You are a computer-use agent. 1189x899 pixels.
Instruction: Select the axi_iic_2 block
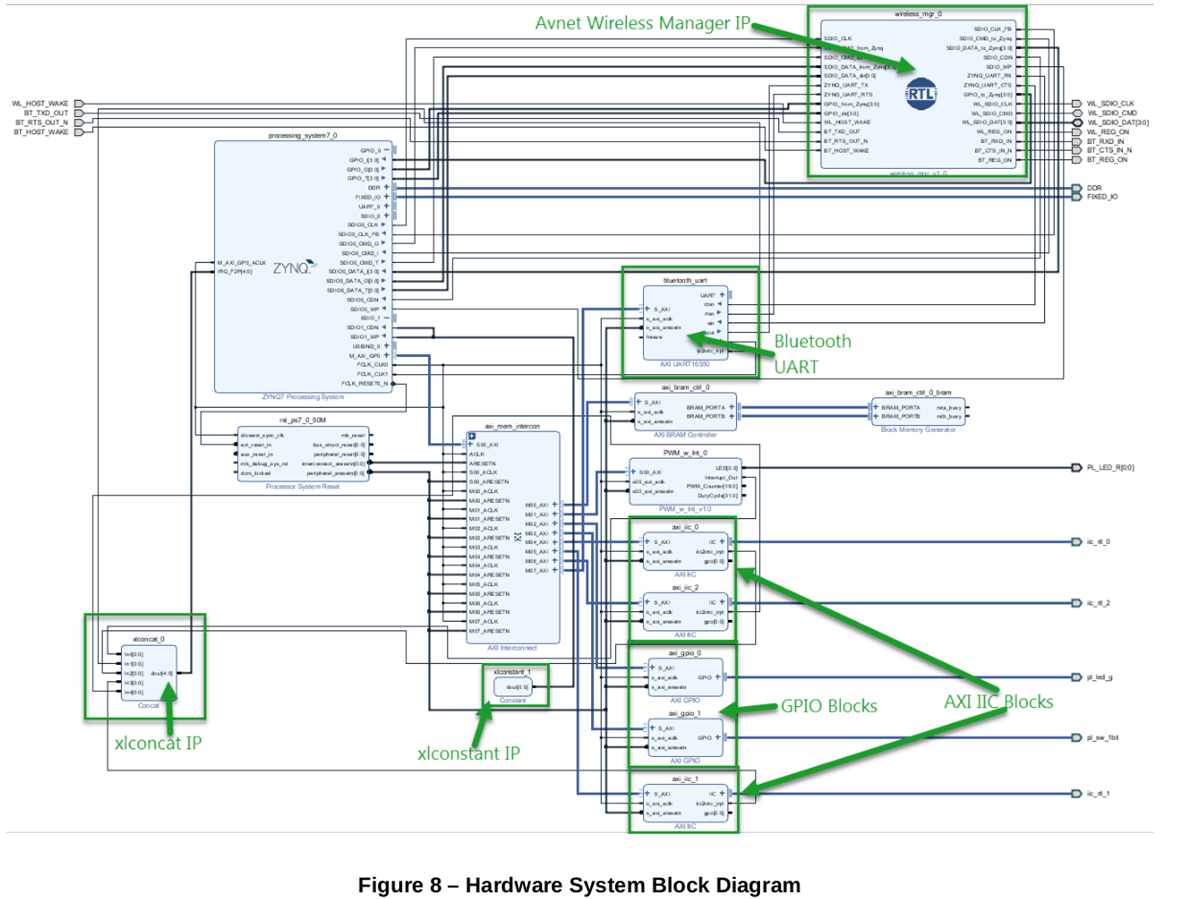coord(685,612)
